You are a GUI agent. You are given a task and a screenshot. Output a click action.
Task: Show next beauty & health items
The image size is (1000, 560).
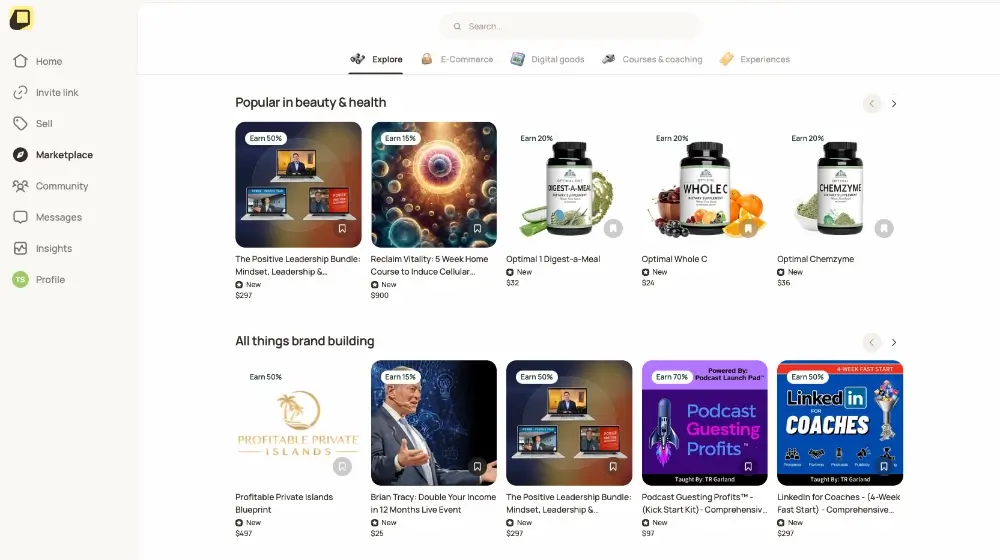[x=893, y=103]
